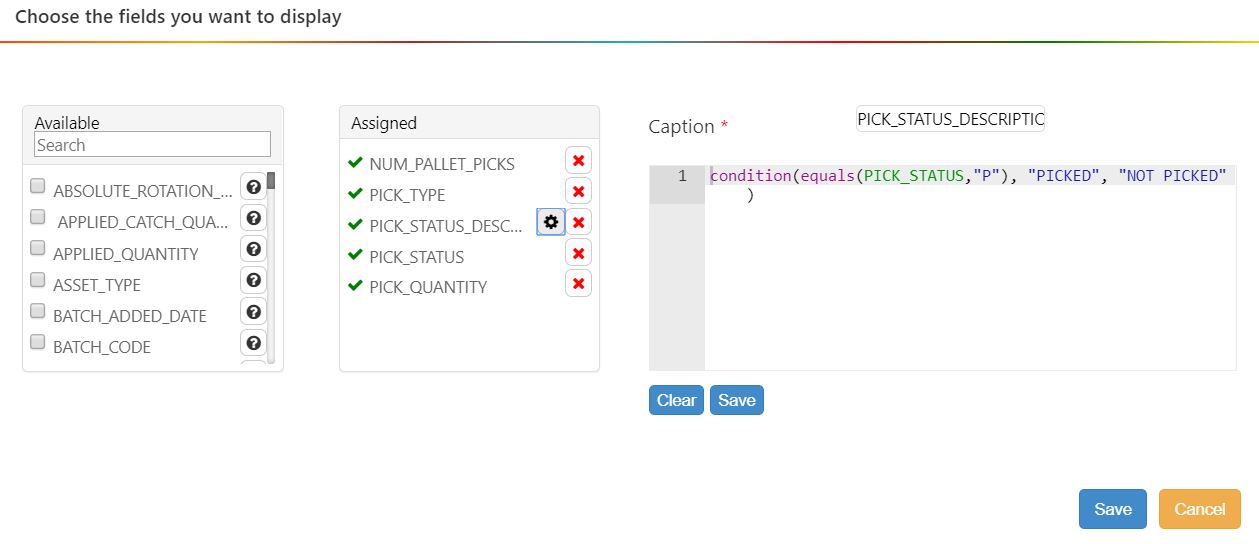Tick the BATCH_ADDED_DATE checkbox
Screen dimensions: 1259x544
[38, 310]
